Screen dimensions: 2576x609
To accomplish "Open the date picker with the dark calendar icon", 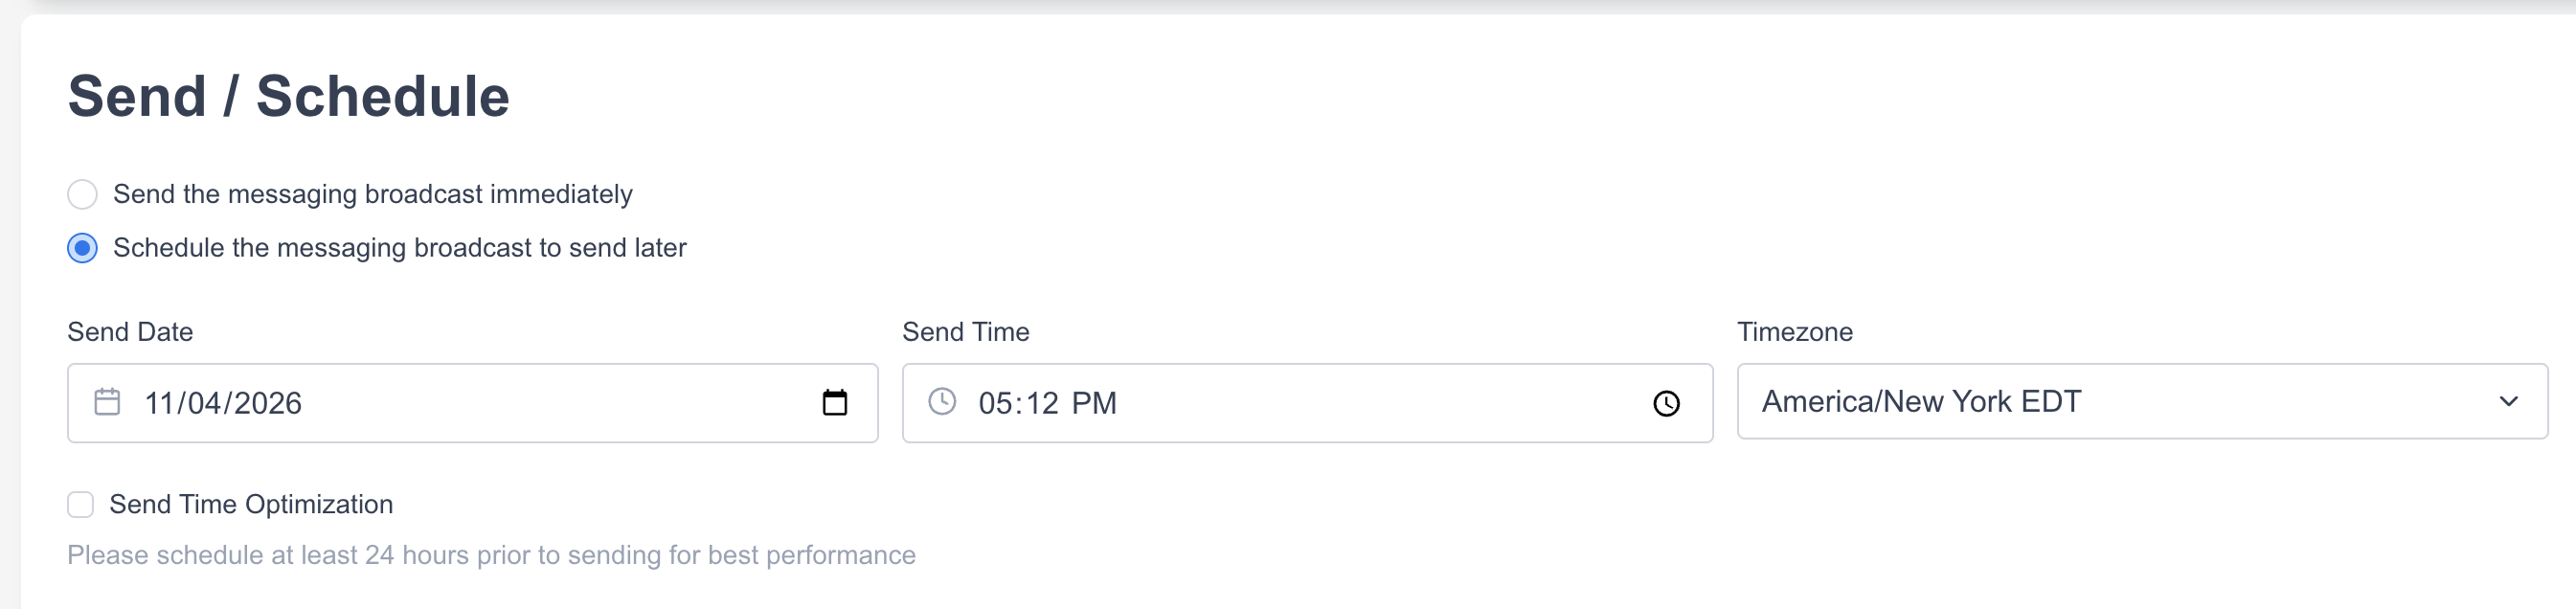I will tap(834, 403).
